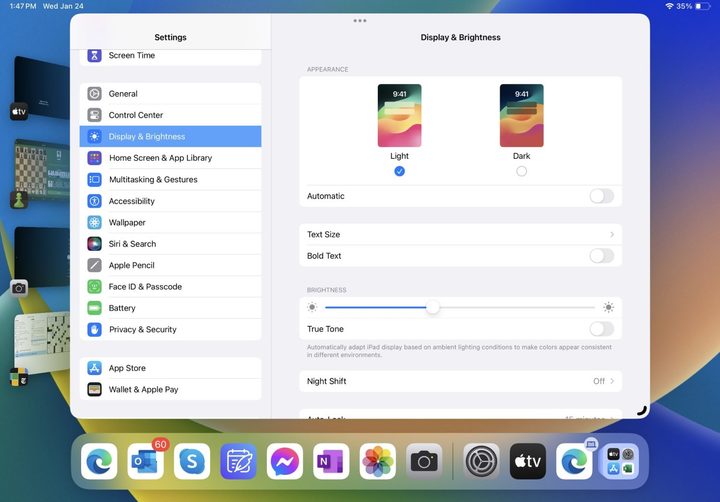
Task: Open Multitasking & Gestures settings
Action: pyautogui.click(x=170, y=180)
